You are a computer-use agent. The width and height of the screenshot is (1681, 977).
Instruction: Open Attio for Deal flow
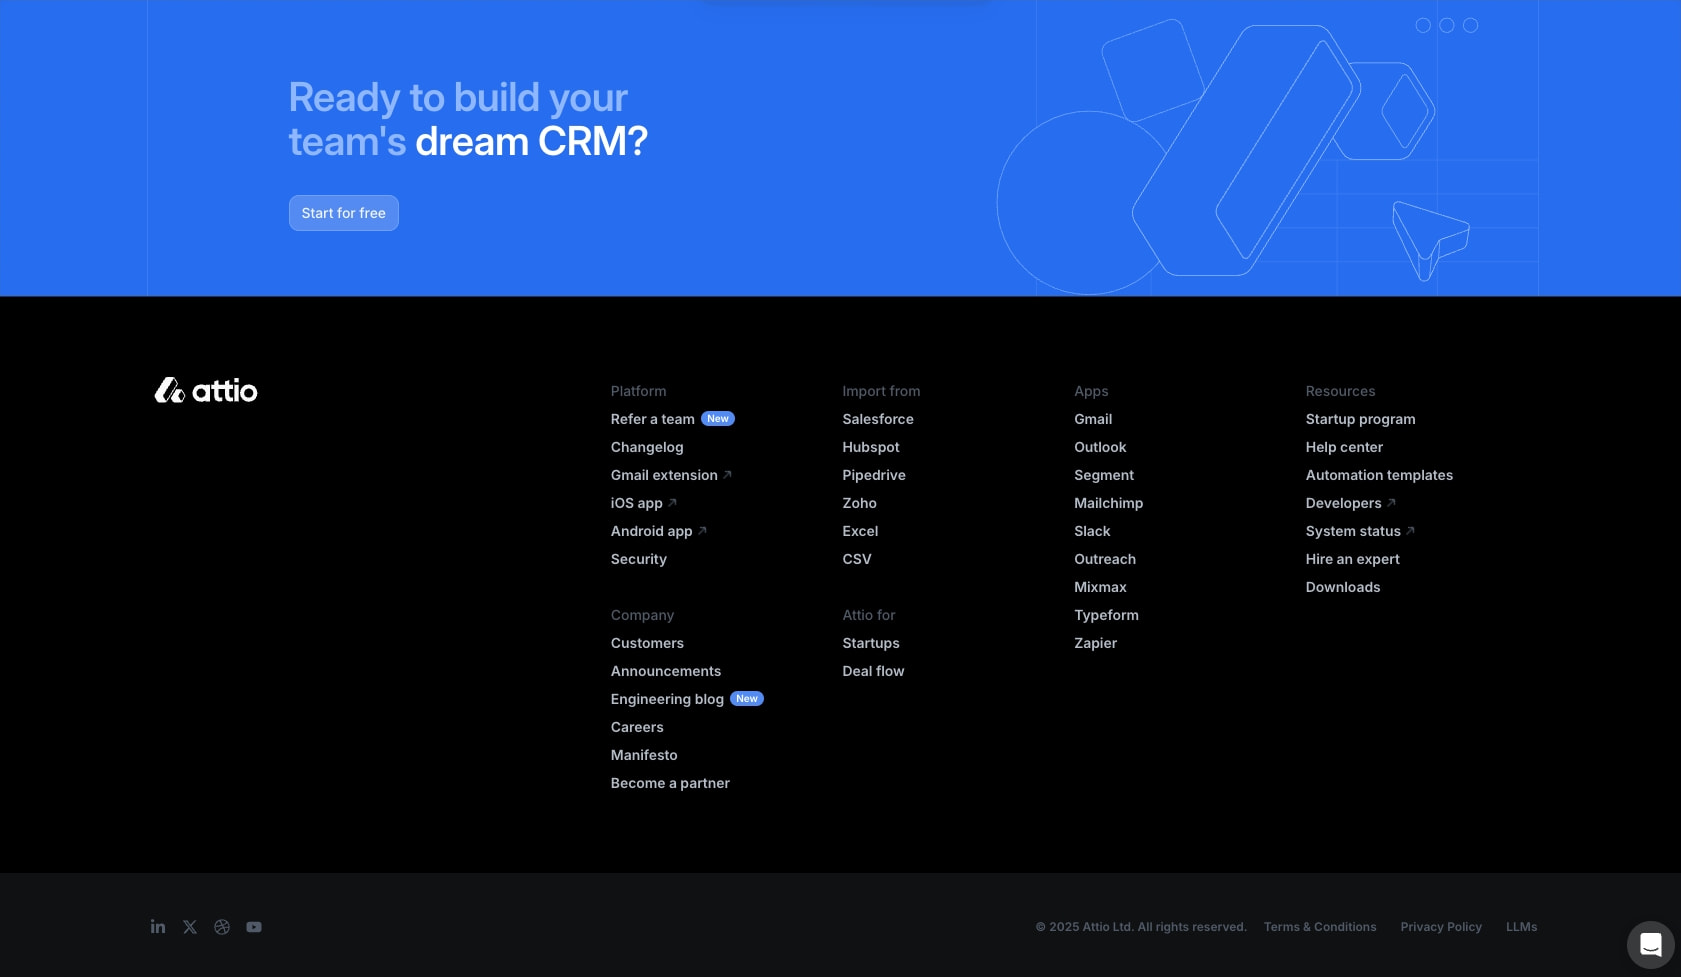tap(873, 671)
